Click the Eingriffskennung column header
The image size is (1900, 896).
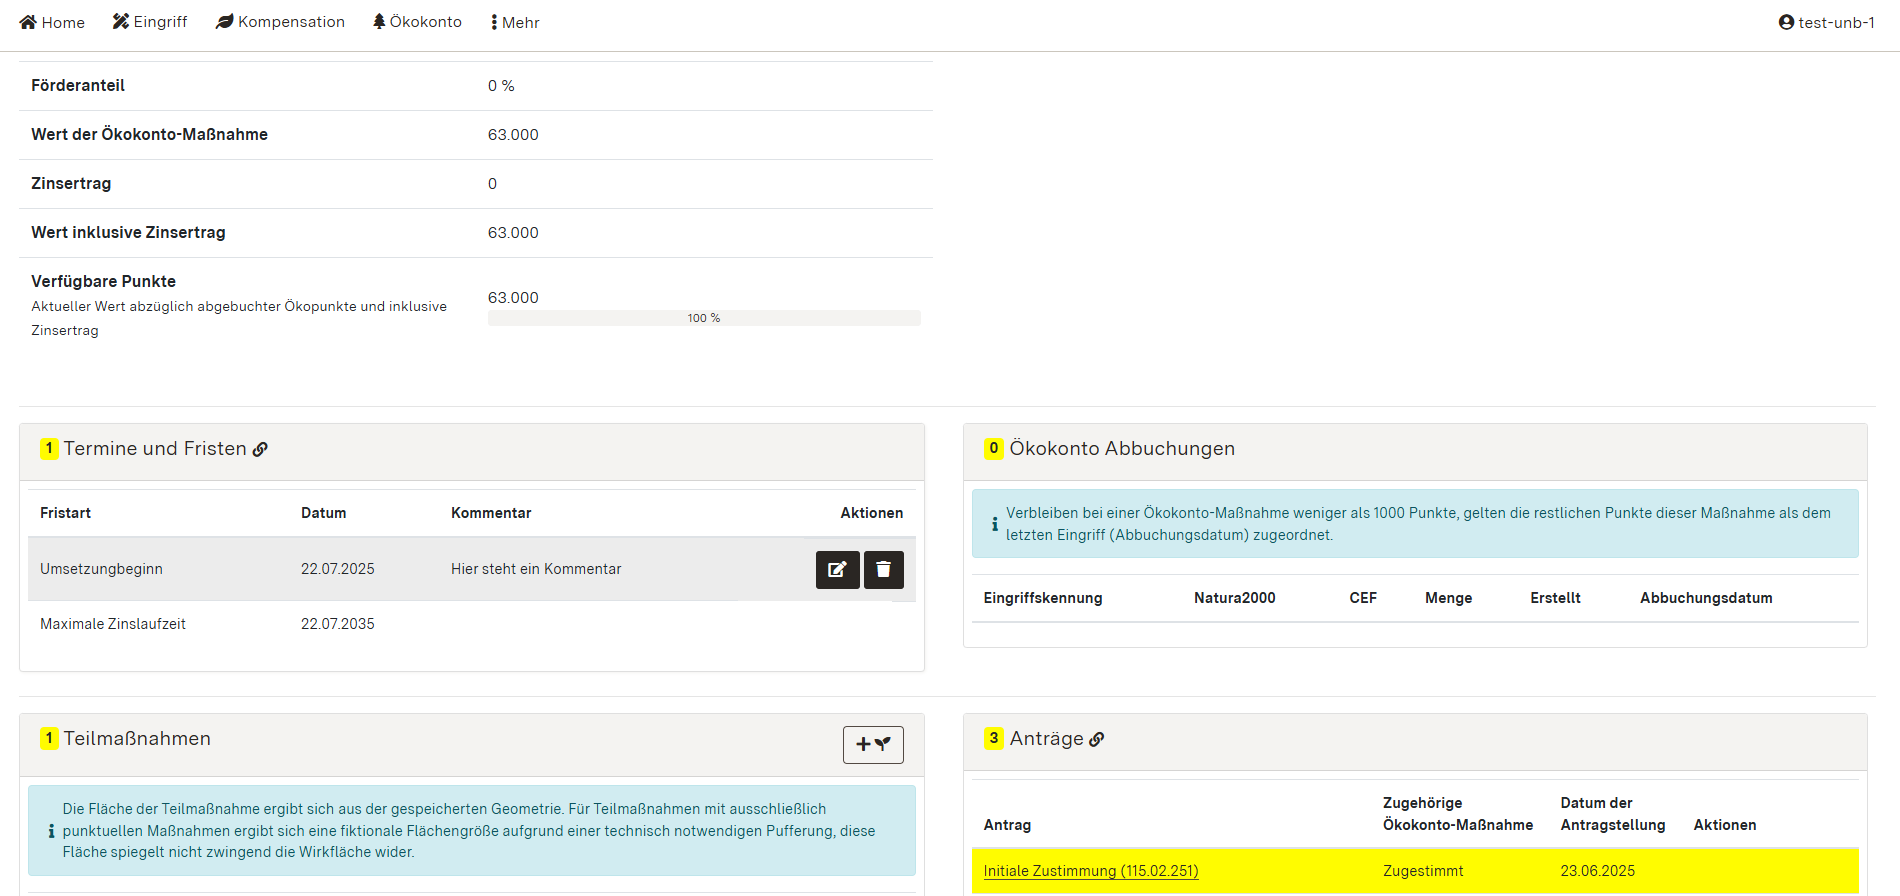coord(1042,598)
